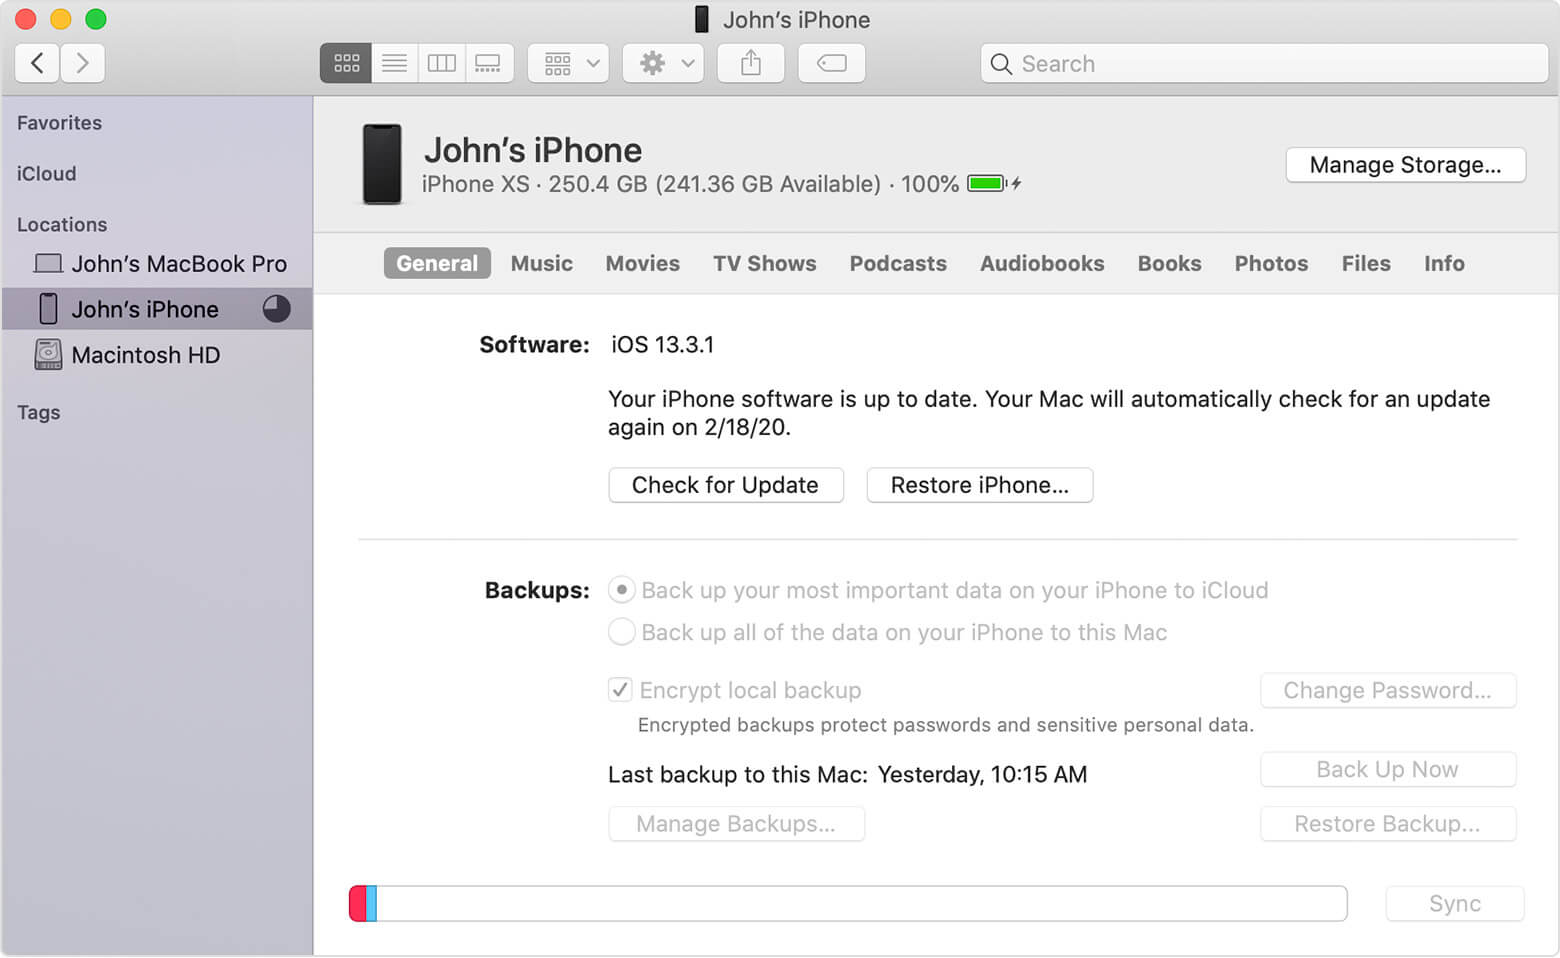The image size is (1560, 958).
Task: Open the Podcasts tab
Action: (x=897, y=263)
